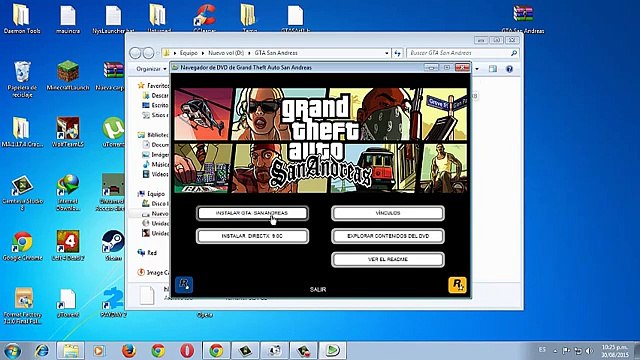Screen dimensions: 640x360
Task: Select Bibliotecas in navigation pane
Action: [x=153, y=135]
